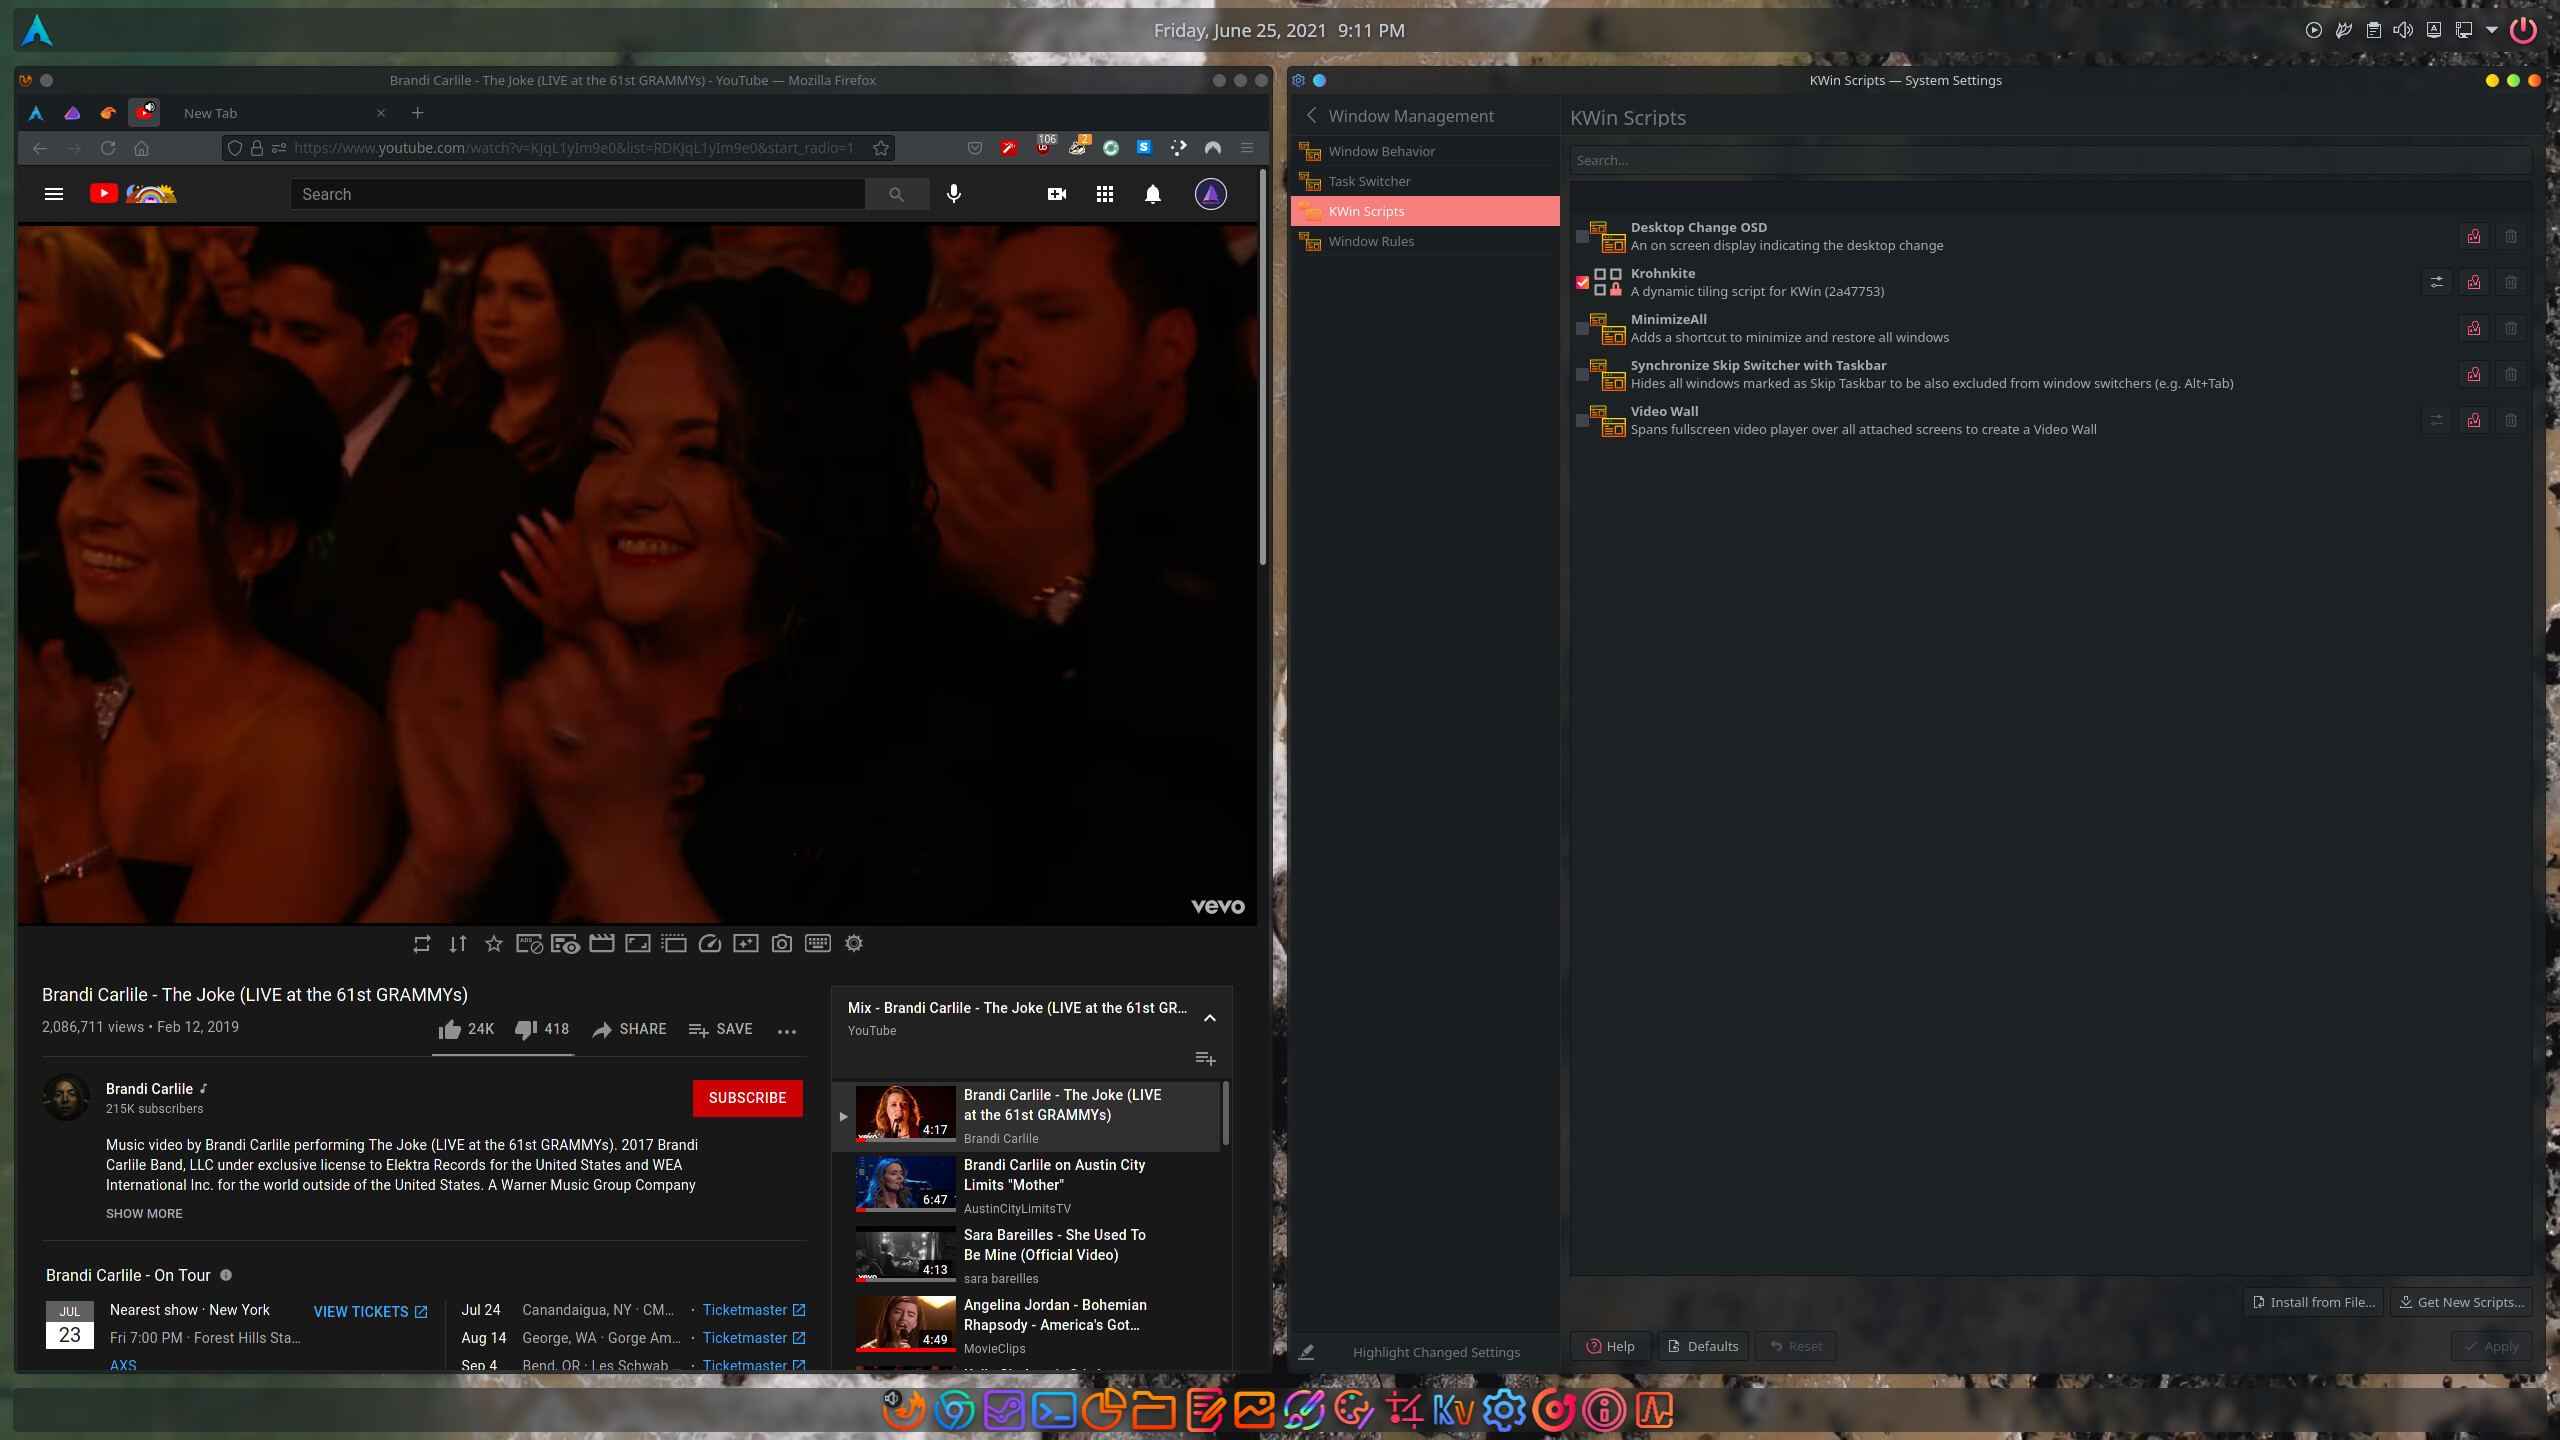Reload the page in Firefox
2560x1440 pixels.
pos(108,148)
